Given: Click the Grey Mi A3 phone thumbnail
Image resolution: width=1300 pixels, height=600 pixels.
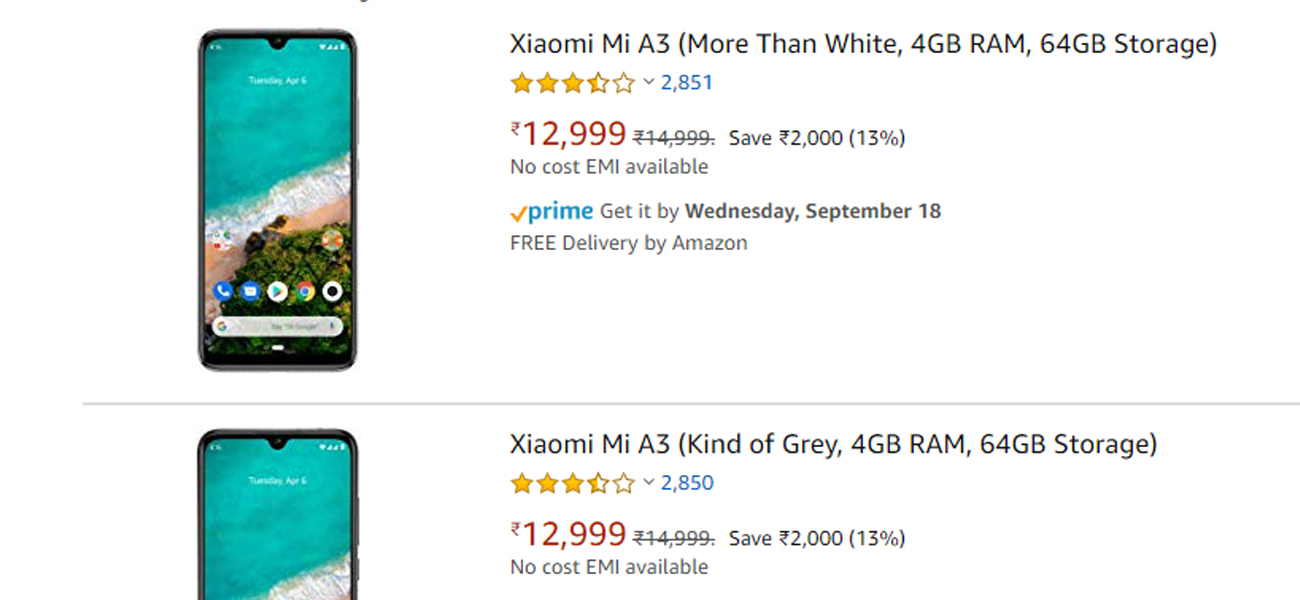Looking at the screenshot, I should [x=277, y=515].
